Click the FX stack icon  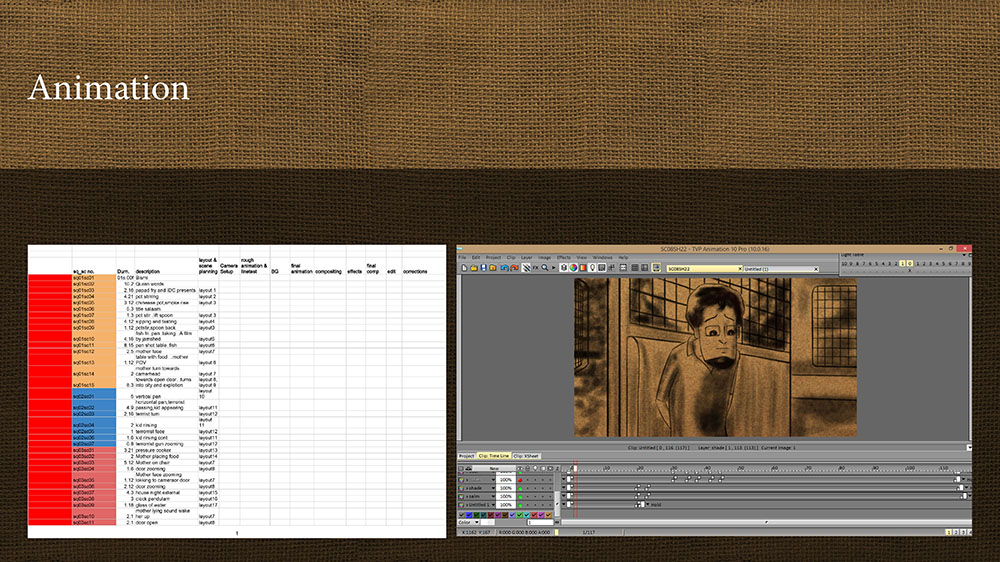coord(536,268)
